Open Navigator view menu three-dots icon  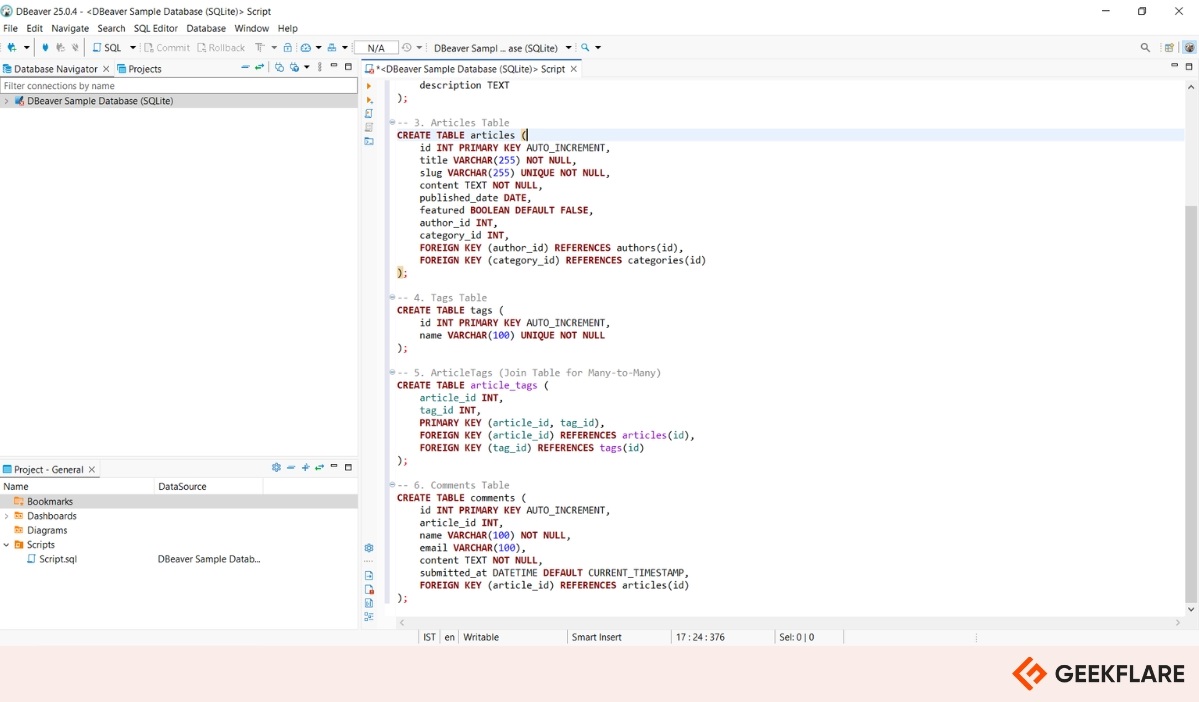[x=320, y=67]
